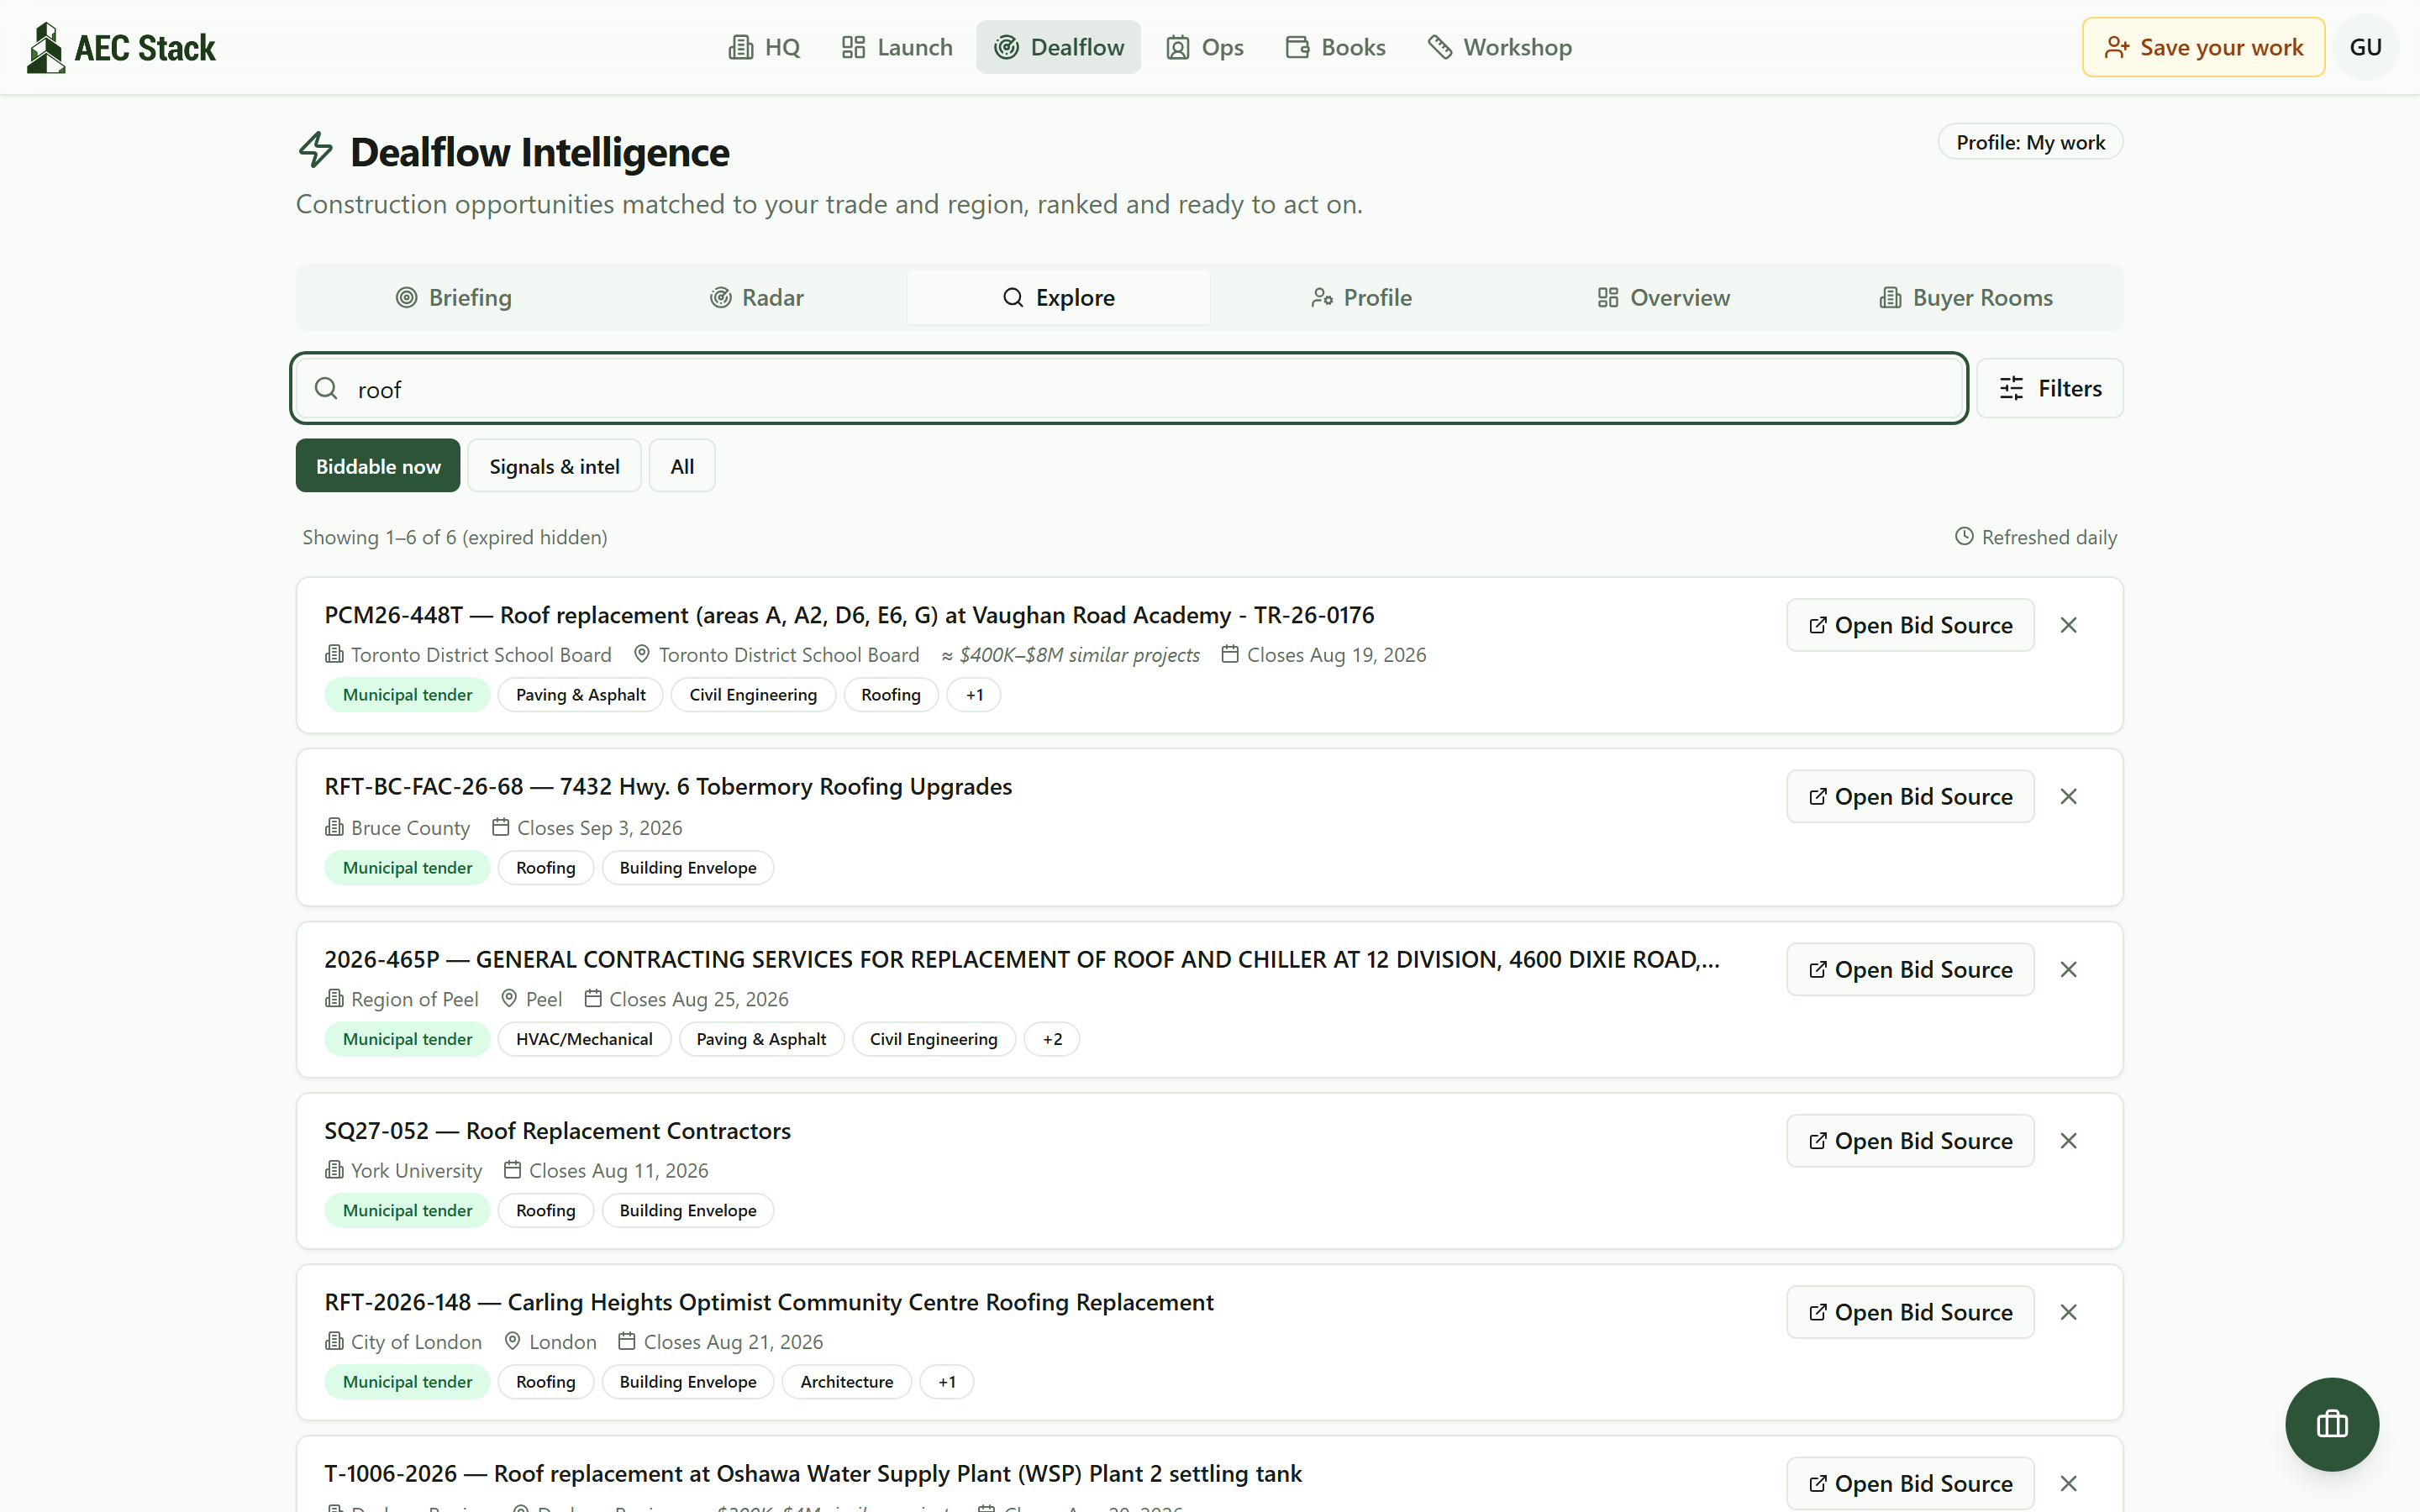Switch to the Overview tab
2420x1512 pixels.
click(x=1663, y=297)
